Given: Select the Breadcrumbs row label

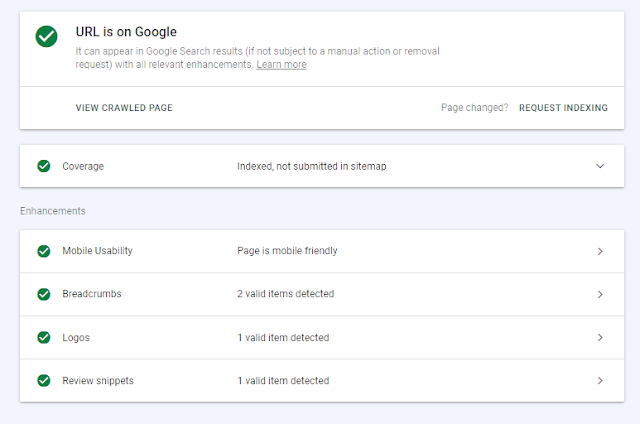Looking at the screenshot, I should coord(92,294).
